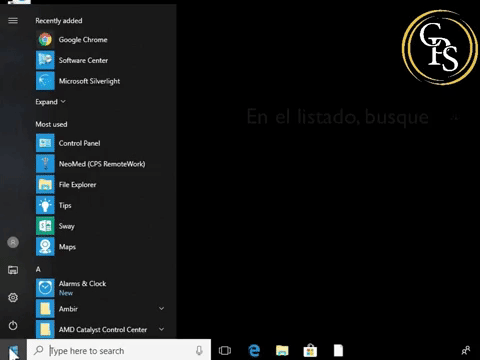Expand the Recently added list

click(x=50, y=102)
